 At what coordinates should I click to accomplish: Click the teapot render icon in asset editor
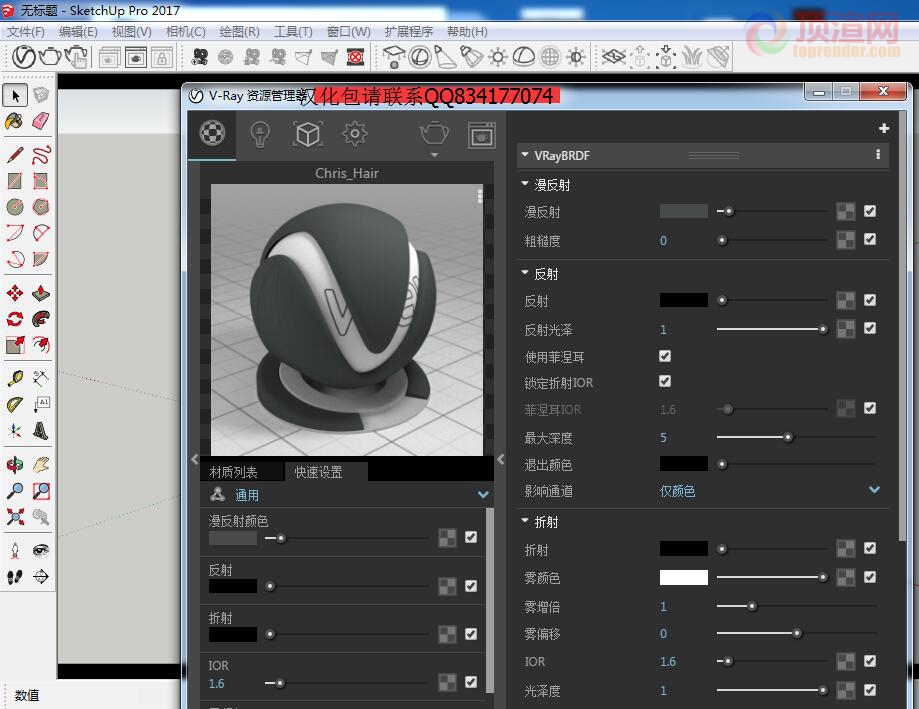(434, 134)
